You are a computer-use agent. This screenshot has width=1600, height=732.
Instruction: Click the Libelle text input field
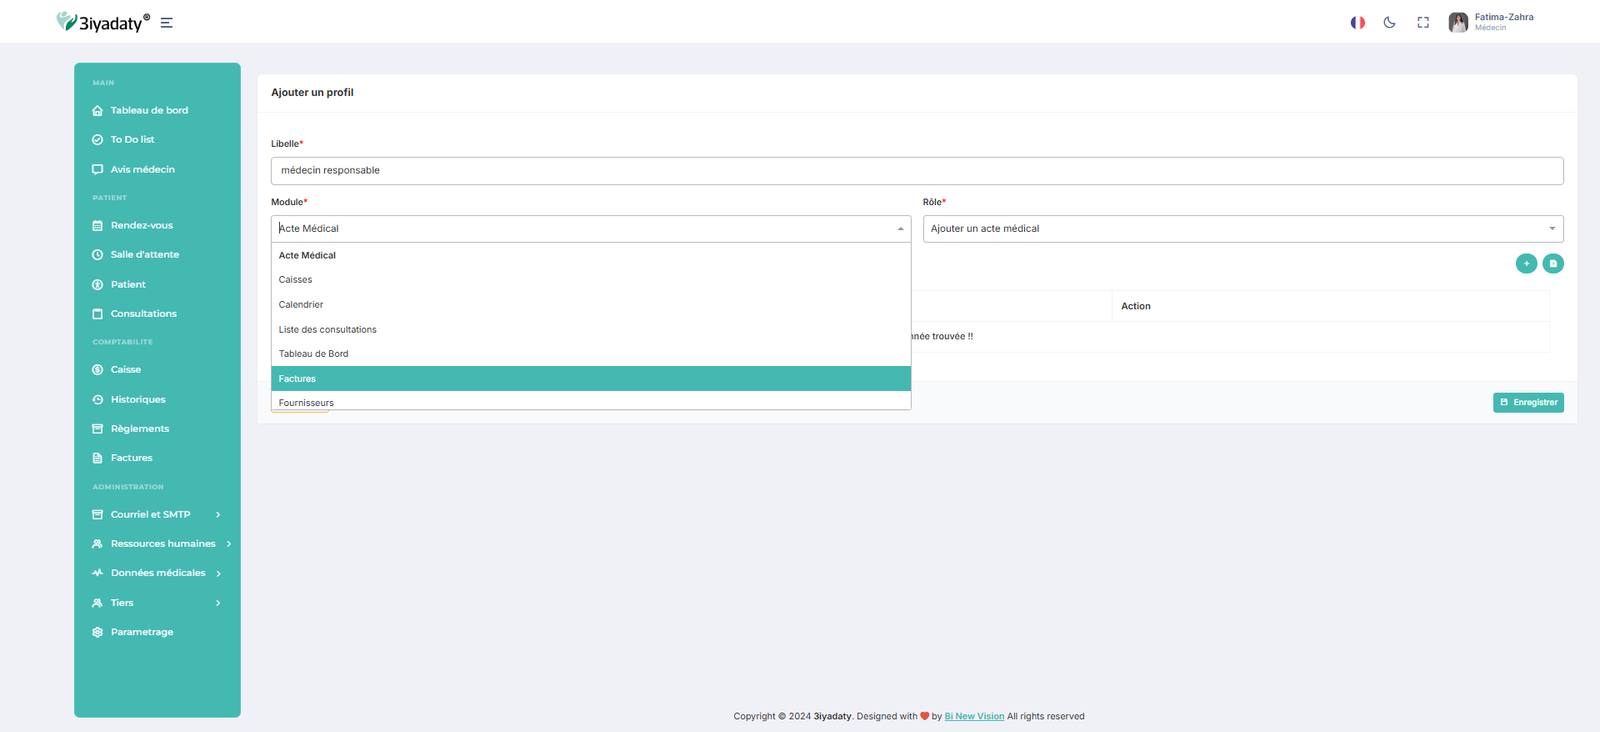click(916, 171)
